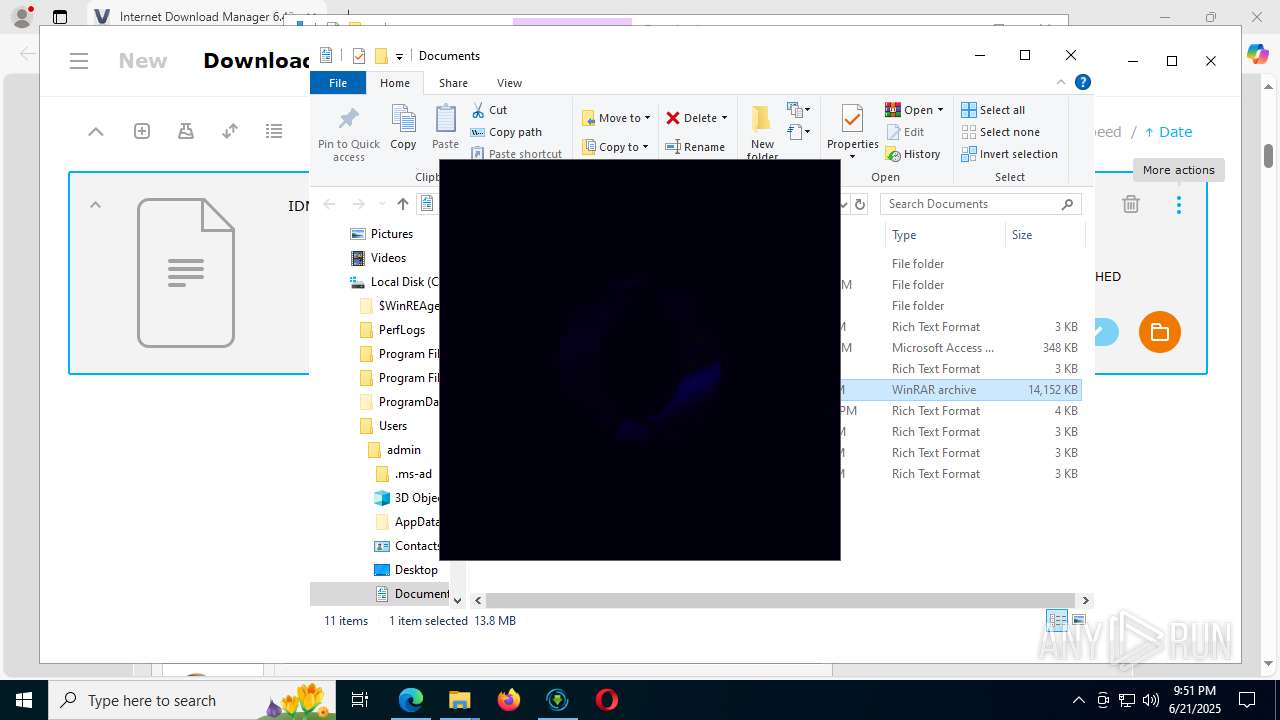Open Customize Quick Access Toolbar dropdown
This screenshot has width=1280, height=720.
tap(399, 56)
